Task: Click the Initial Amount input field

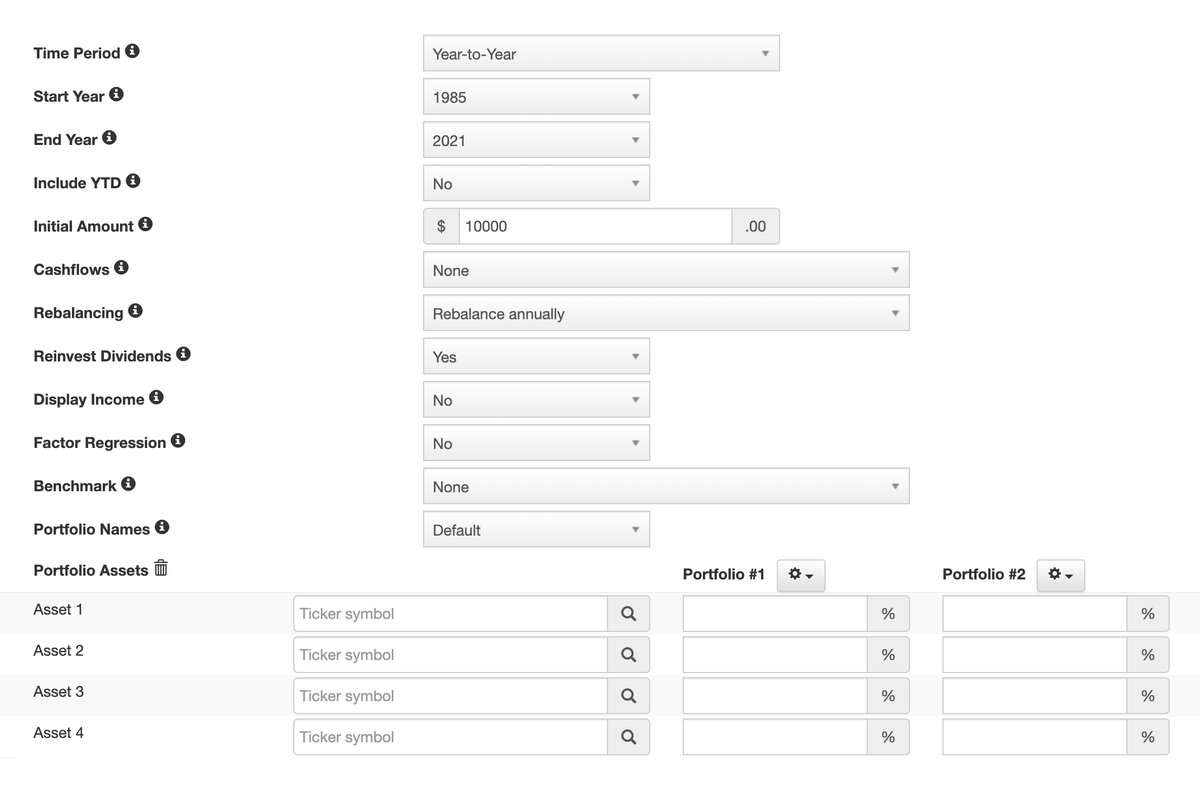Action: pyautogui.click(x=595, y=227)
